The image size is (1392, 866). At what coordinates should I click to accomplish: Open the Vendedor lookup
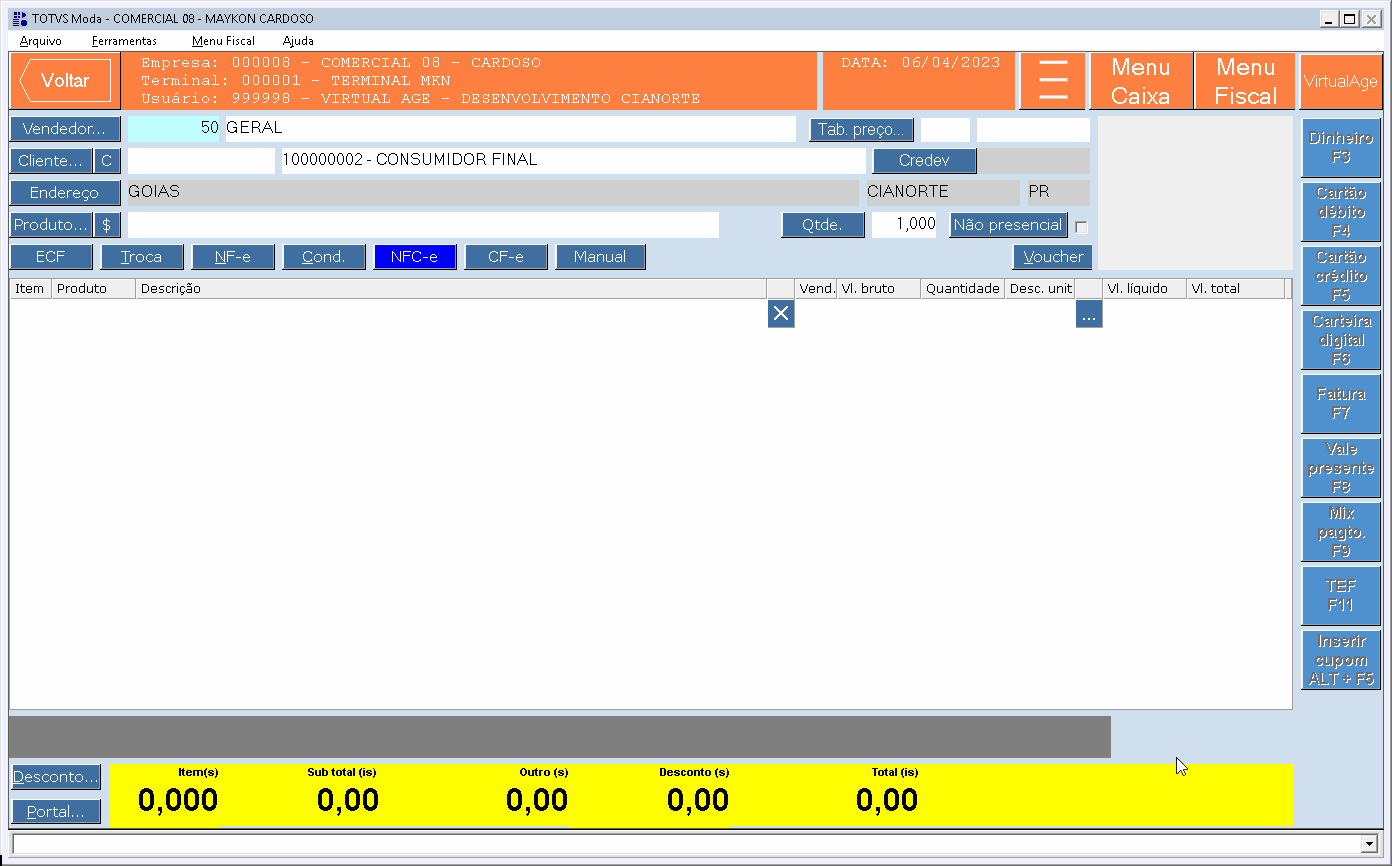[65, 129]
